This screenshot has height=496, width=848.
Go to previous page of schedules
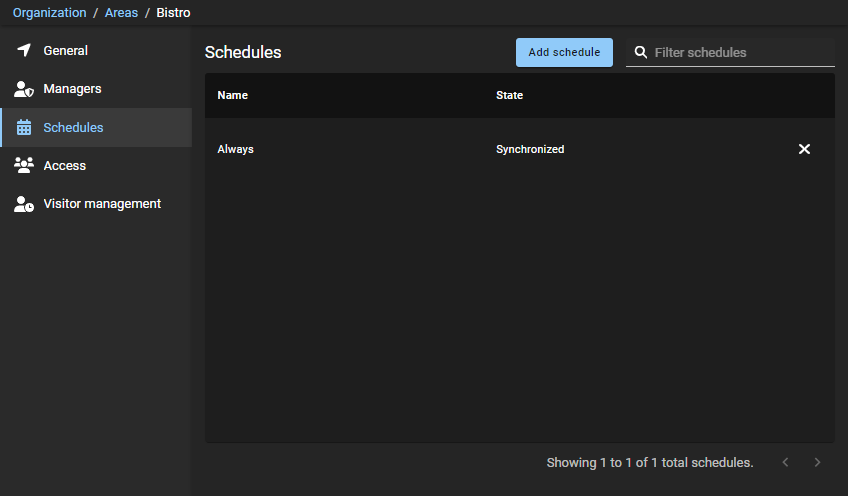785,462
